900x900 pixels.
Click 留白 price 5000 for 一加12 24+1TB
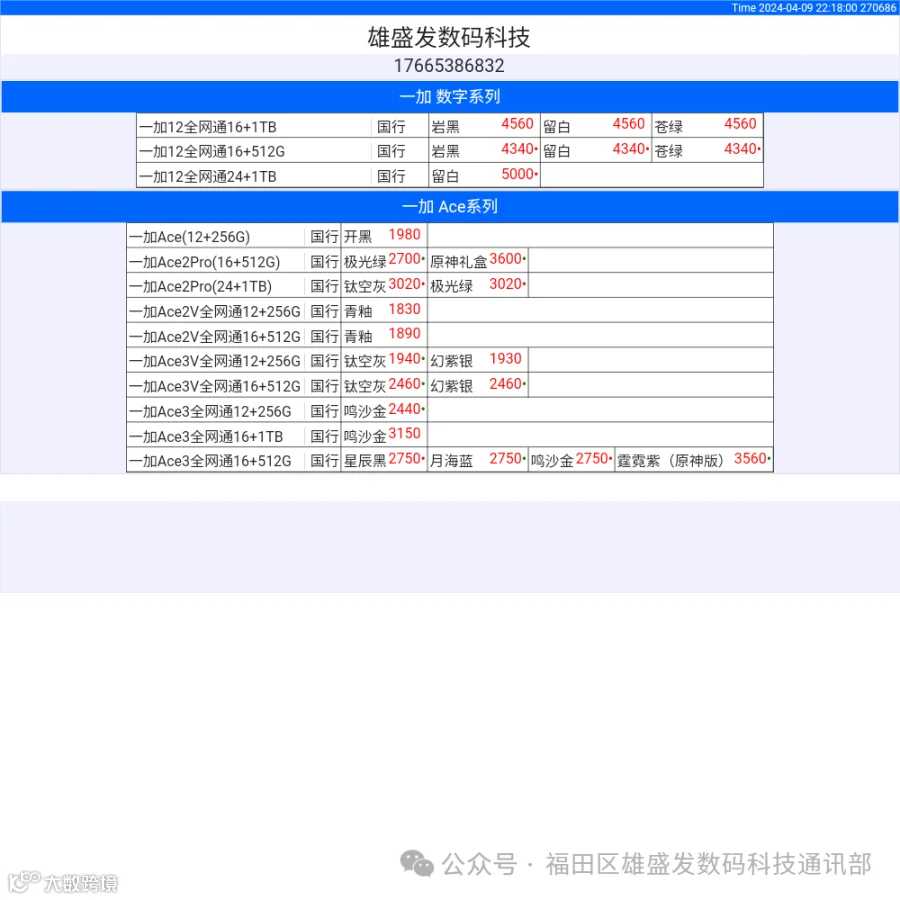pos(517,174)
